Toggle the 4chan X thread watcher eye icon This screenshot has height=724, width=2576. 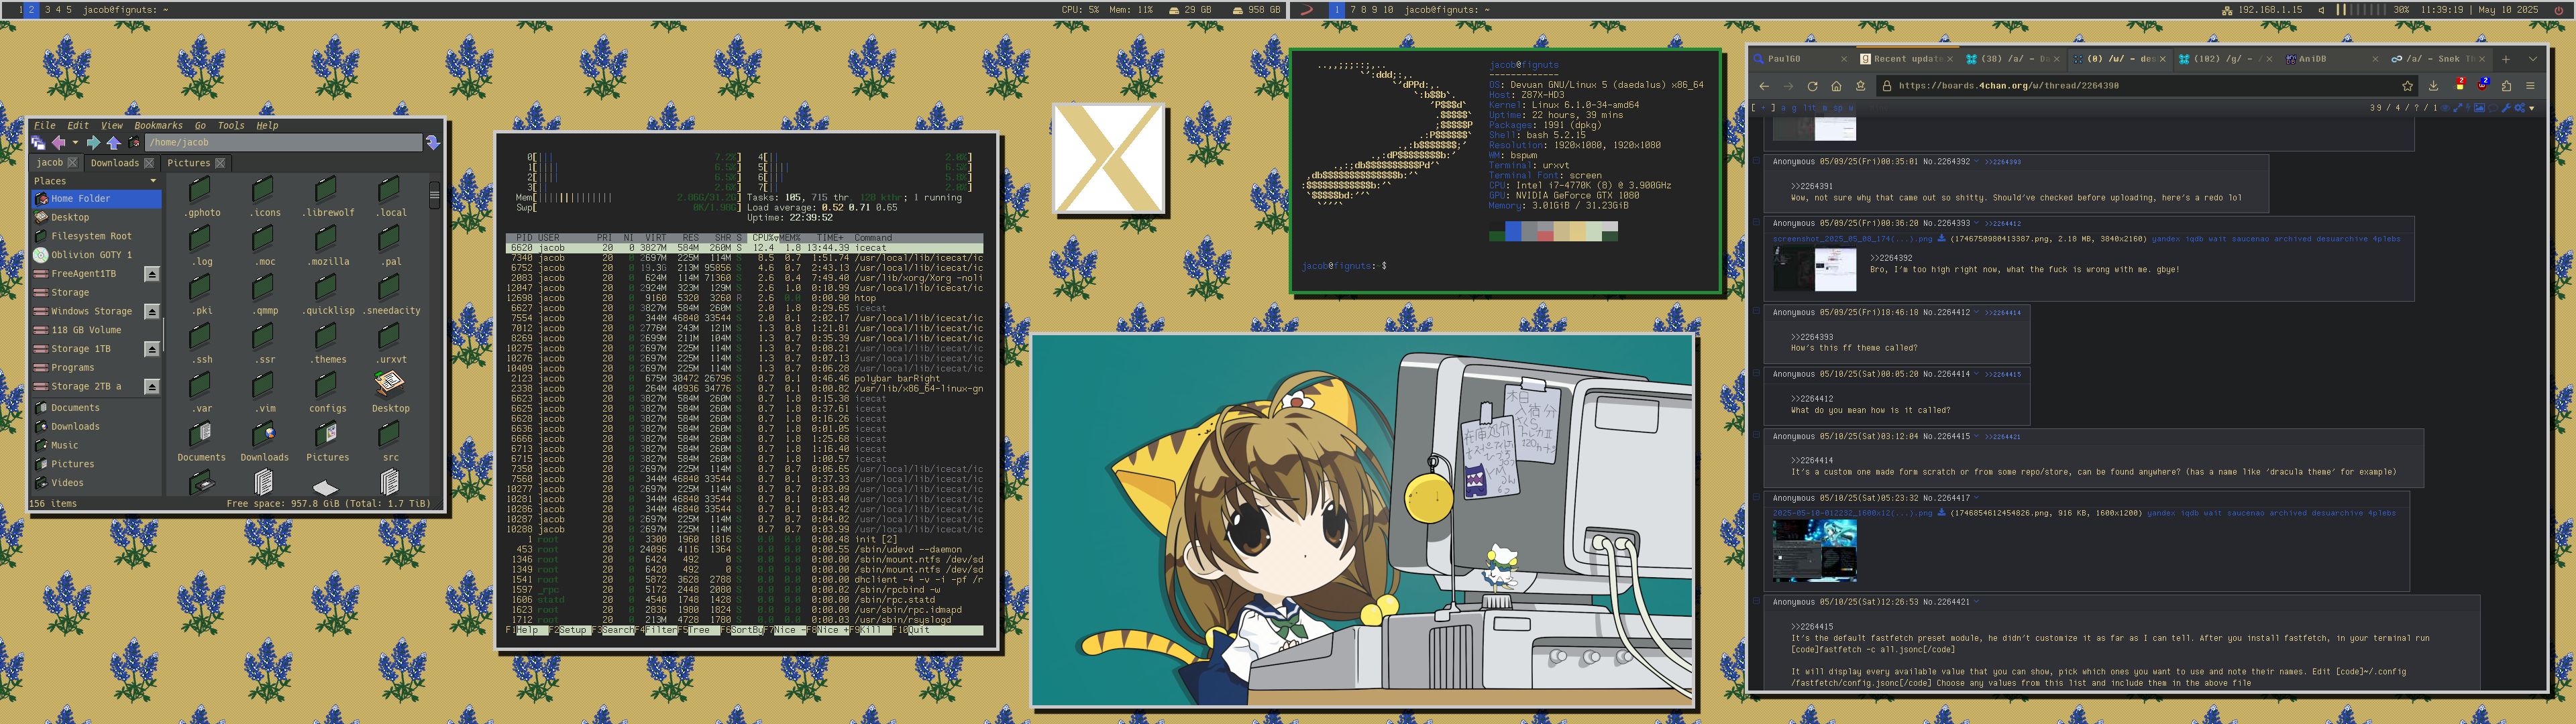pos(2445,108)
